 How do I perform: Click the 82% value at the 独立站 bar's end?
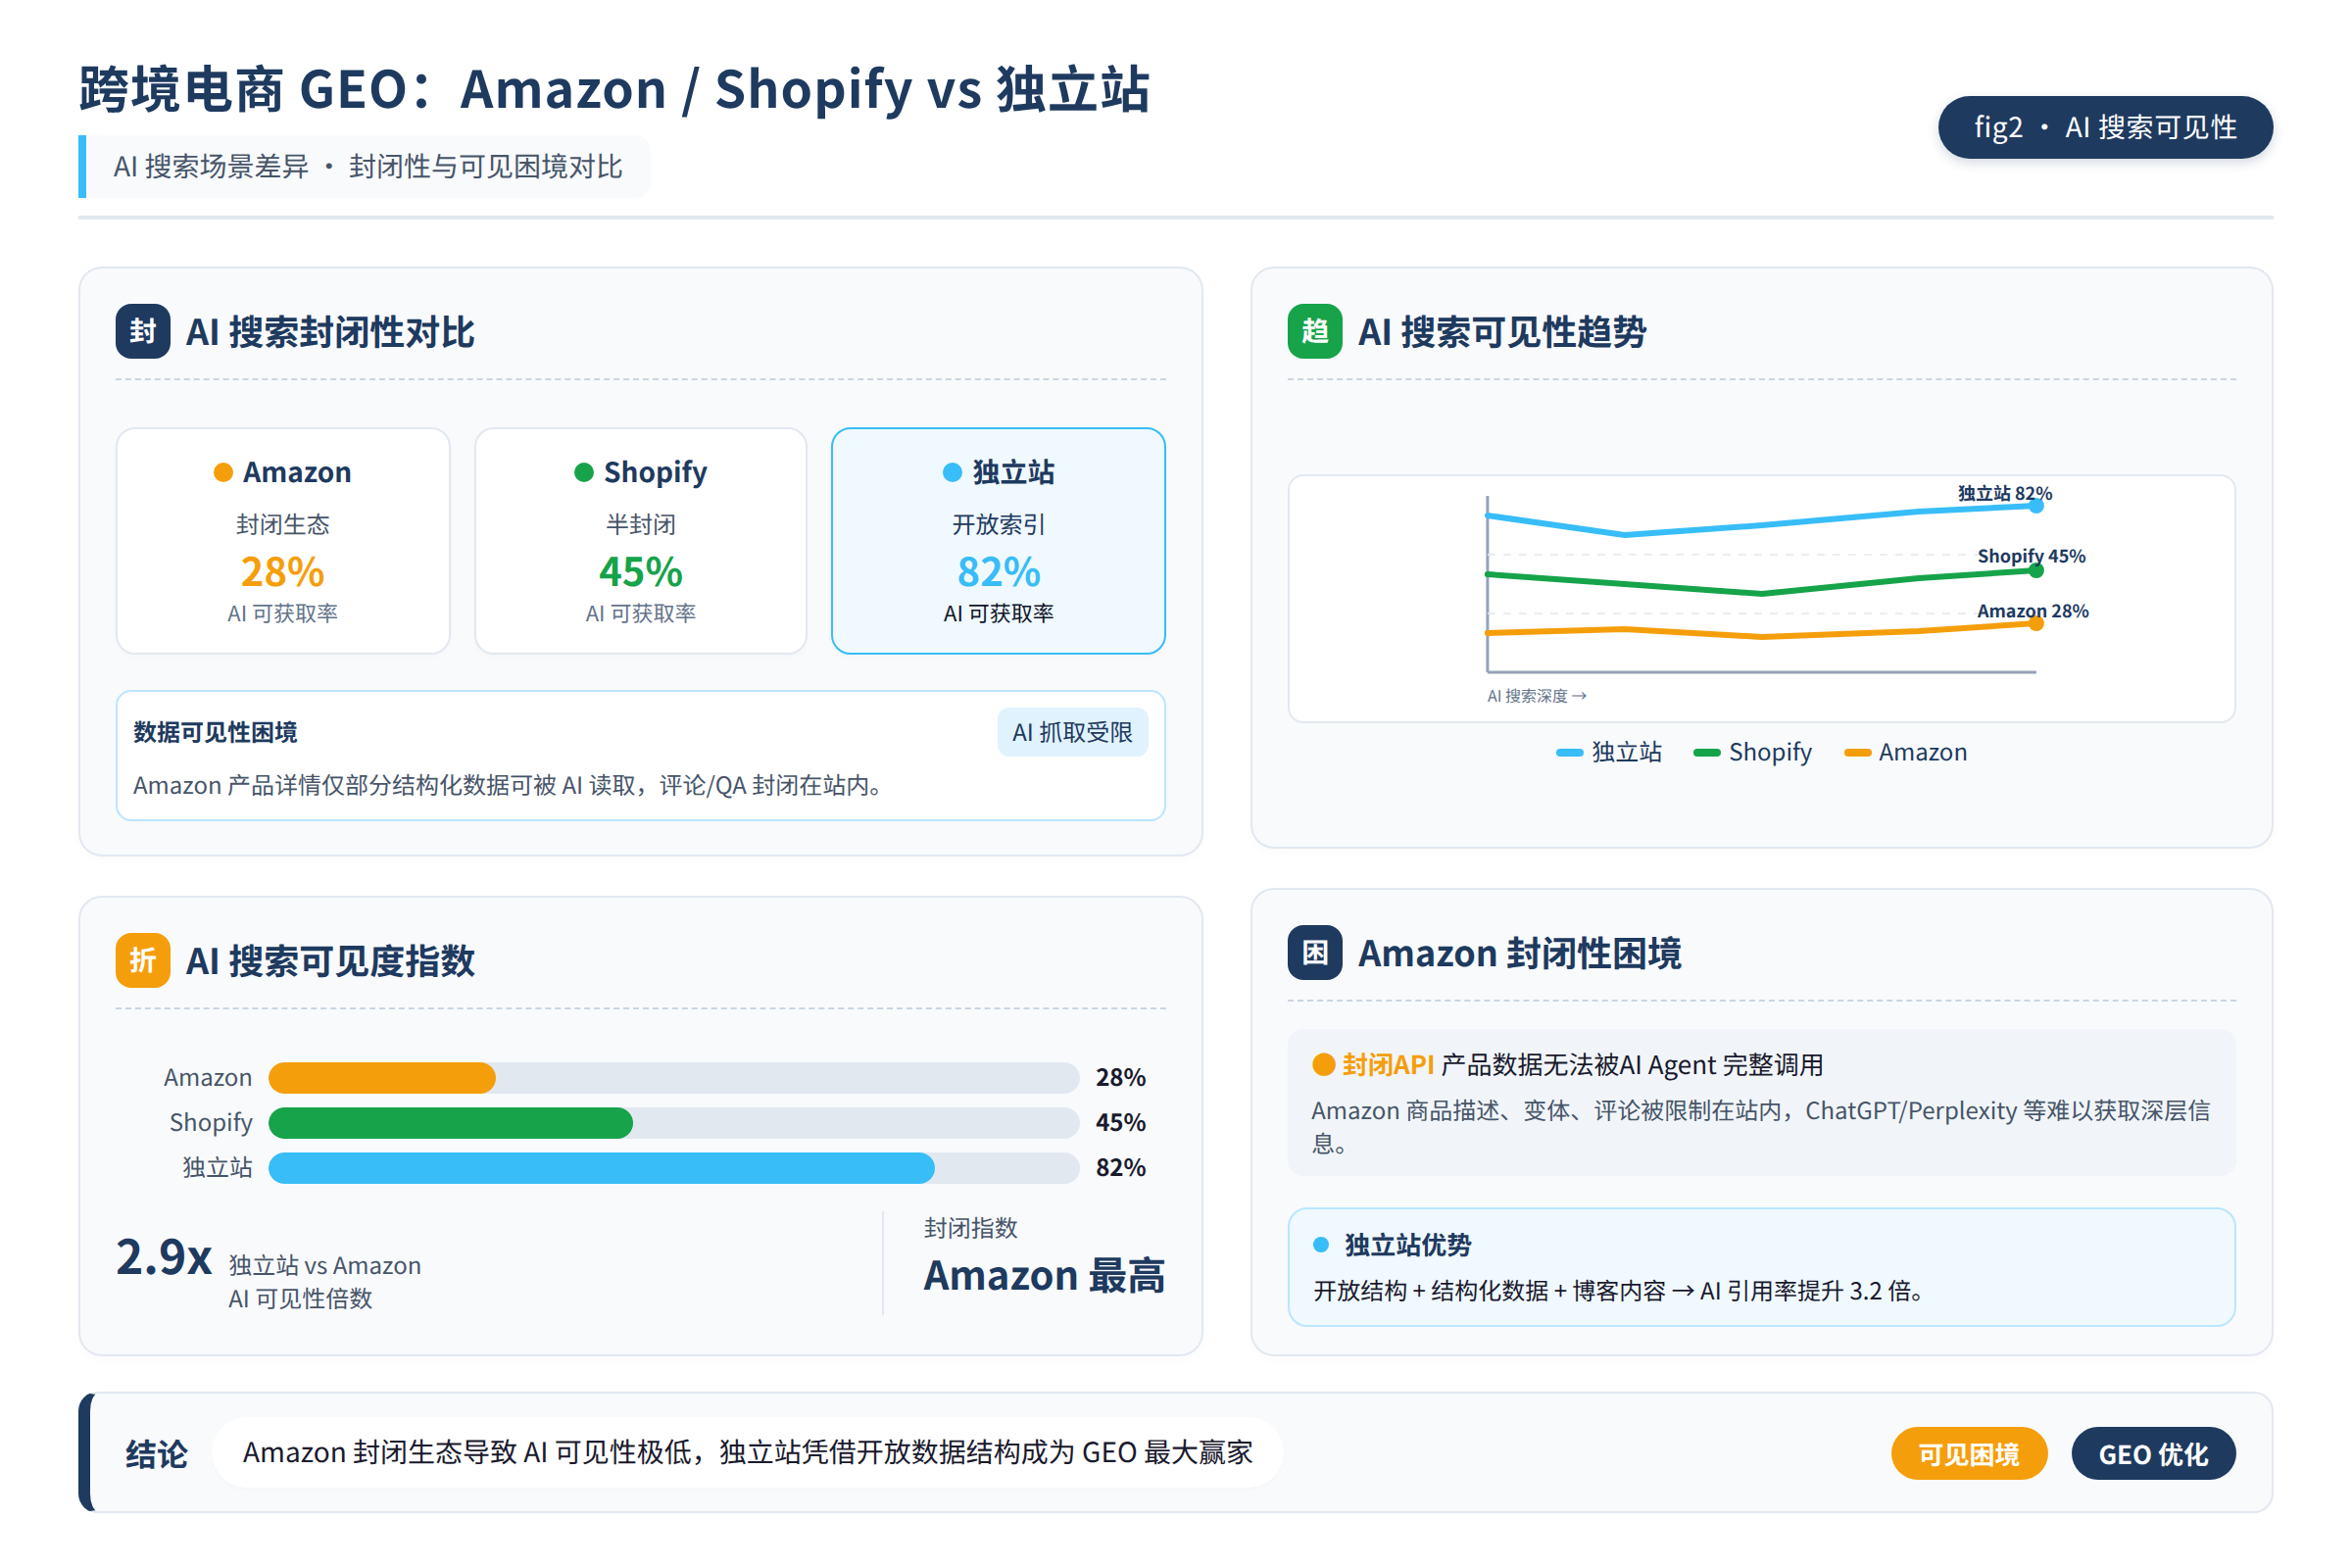click(x=1120, y=1167)
